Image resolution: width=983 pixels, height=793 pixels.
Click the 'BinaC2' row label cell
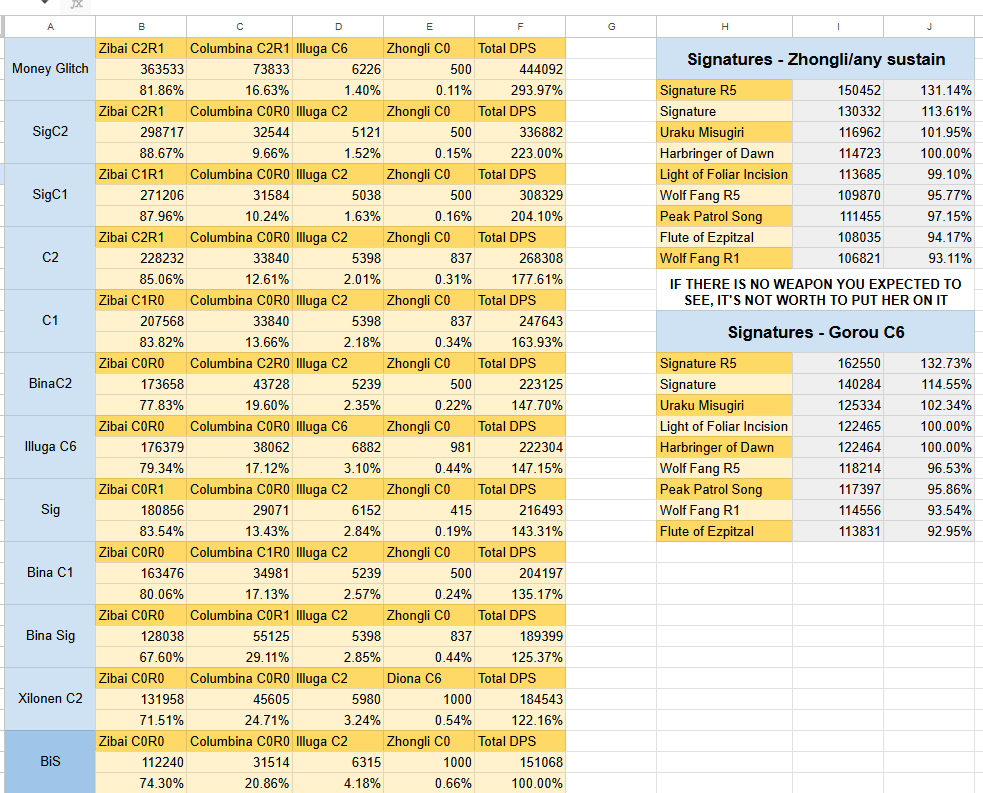click(x=50, y=384)
